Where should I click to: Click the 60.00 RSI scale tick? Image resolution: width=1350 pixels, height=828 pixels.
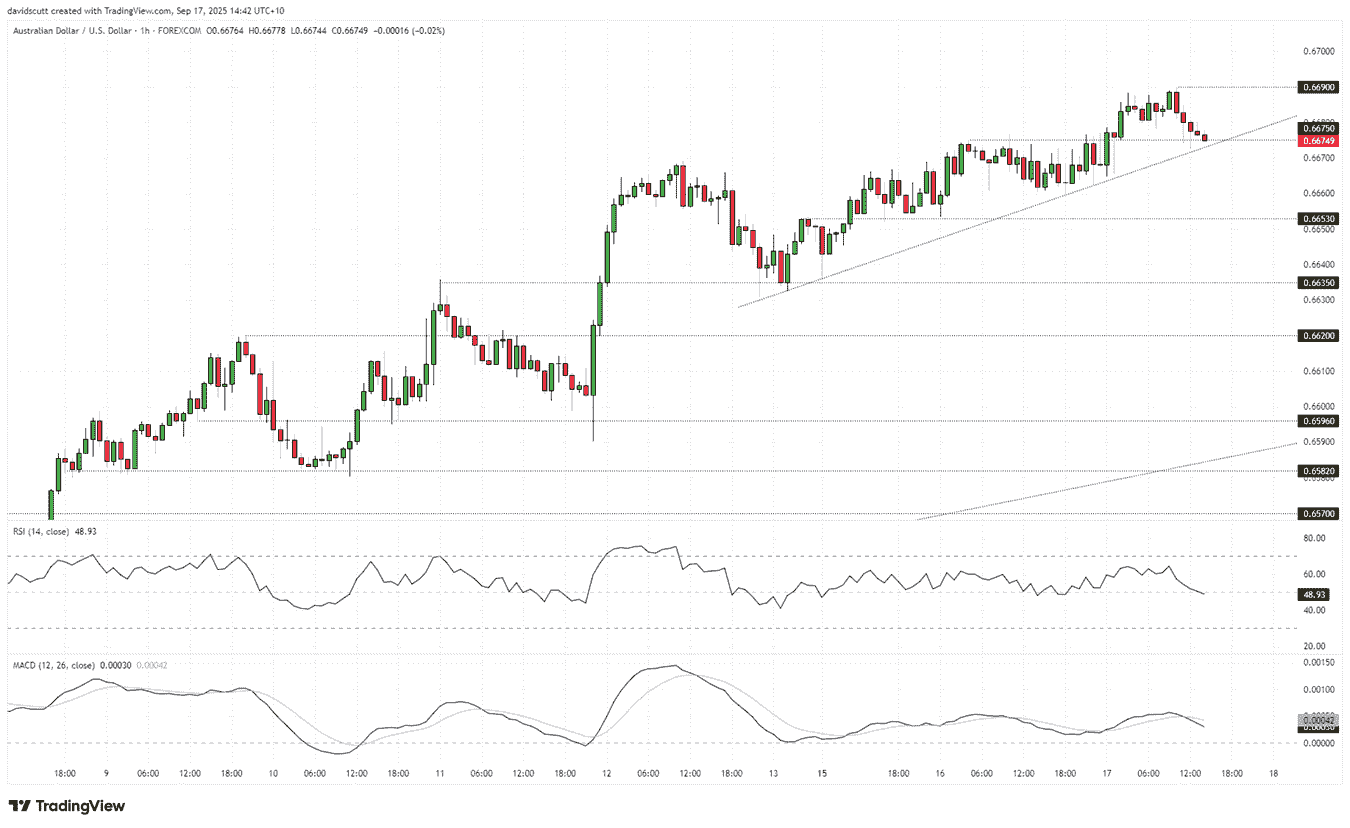1314,574
